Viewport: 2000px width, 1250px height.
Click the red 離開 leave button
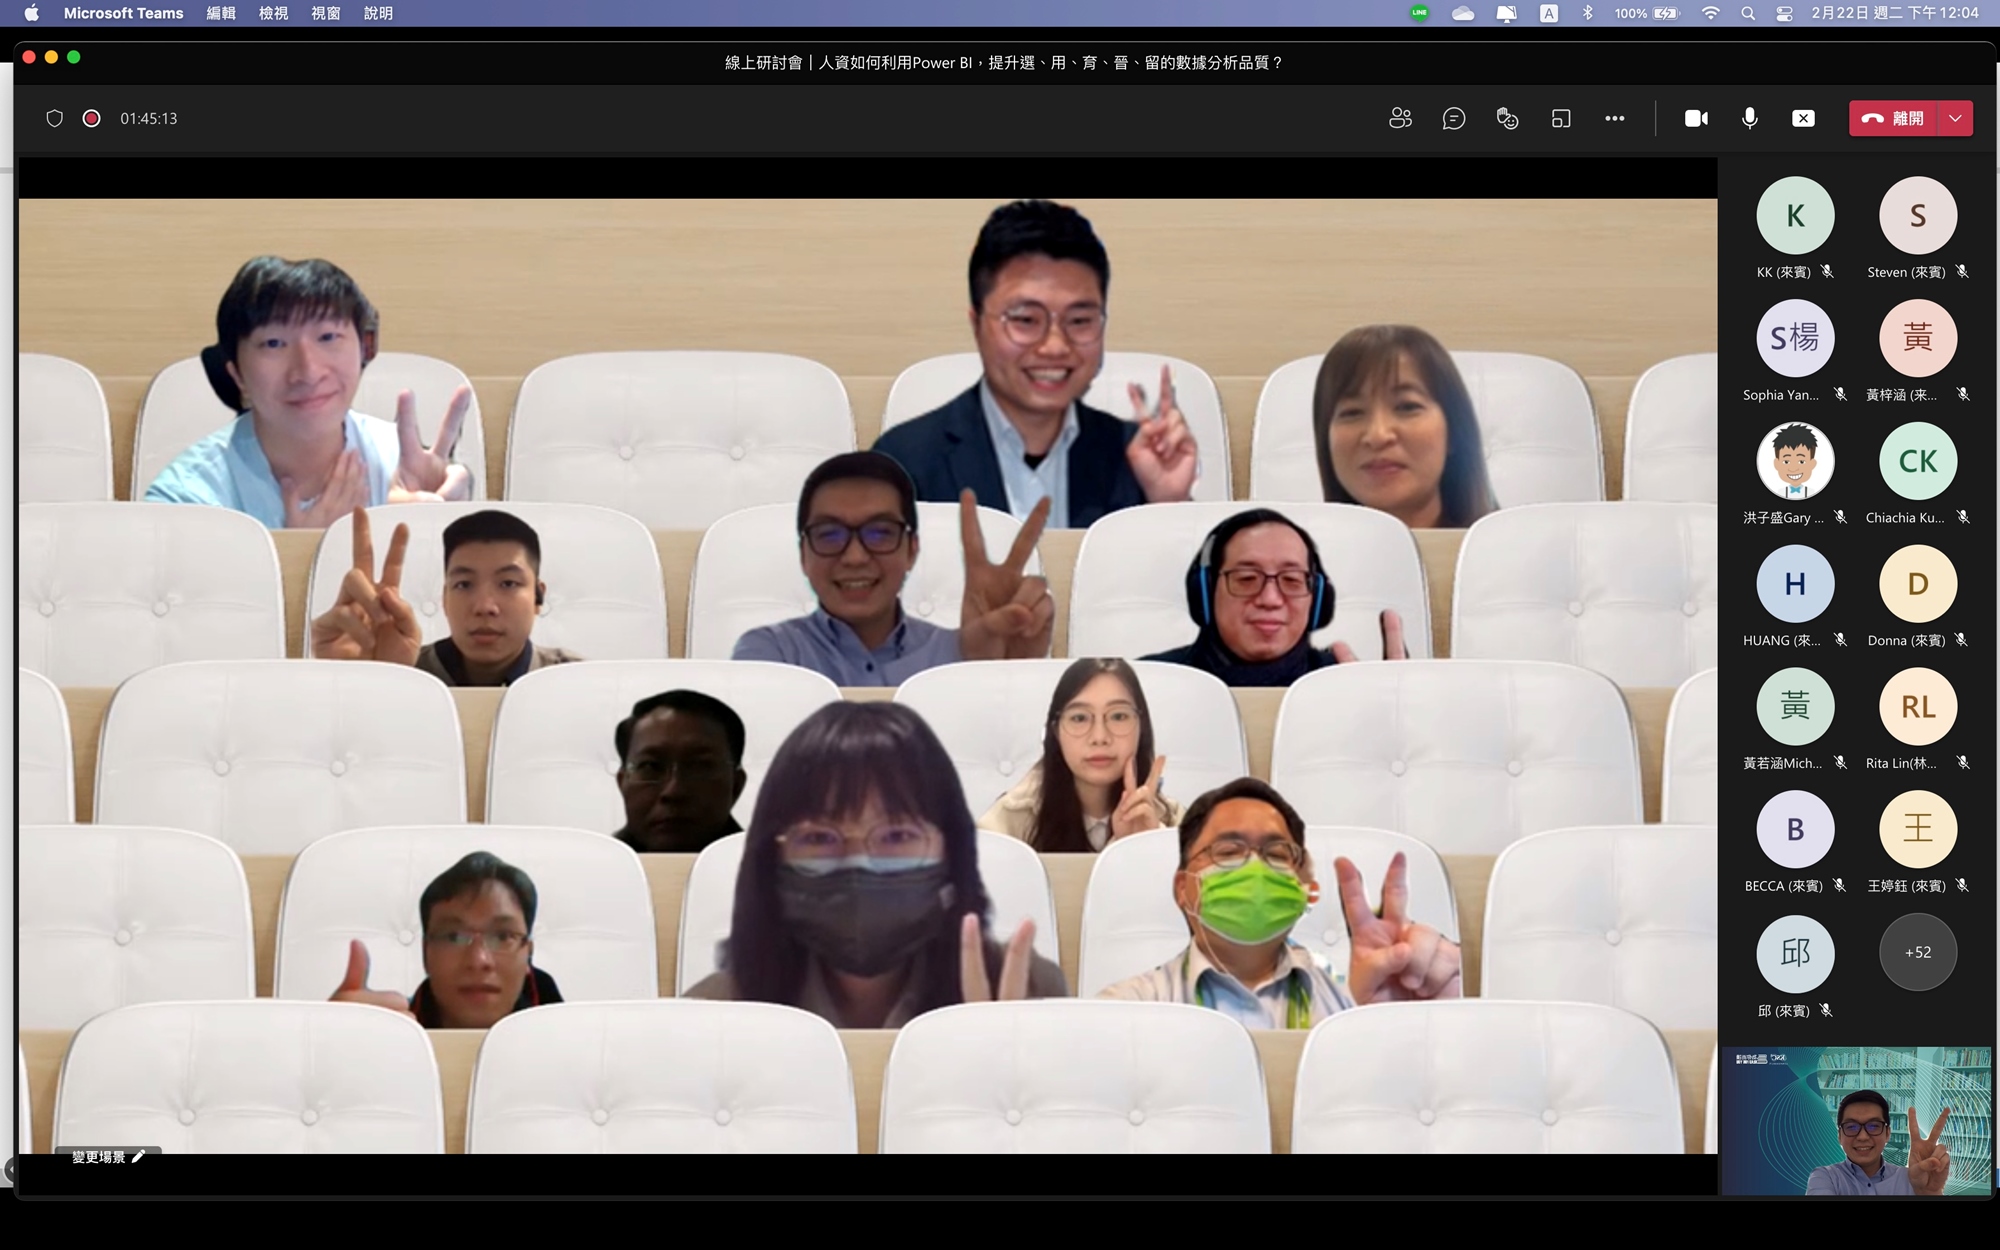(x=1893, y=118)
